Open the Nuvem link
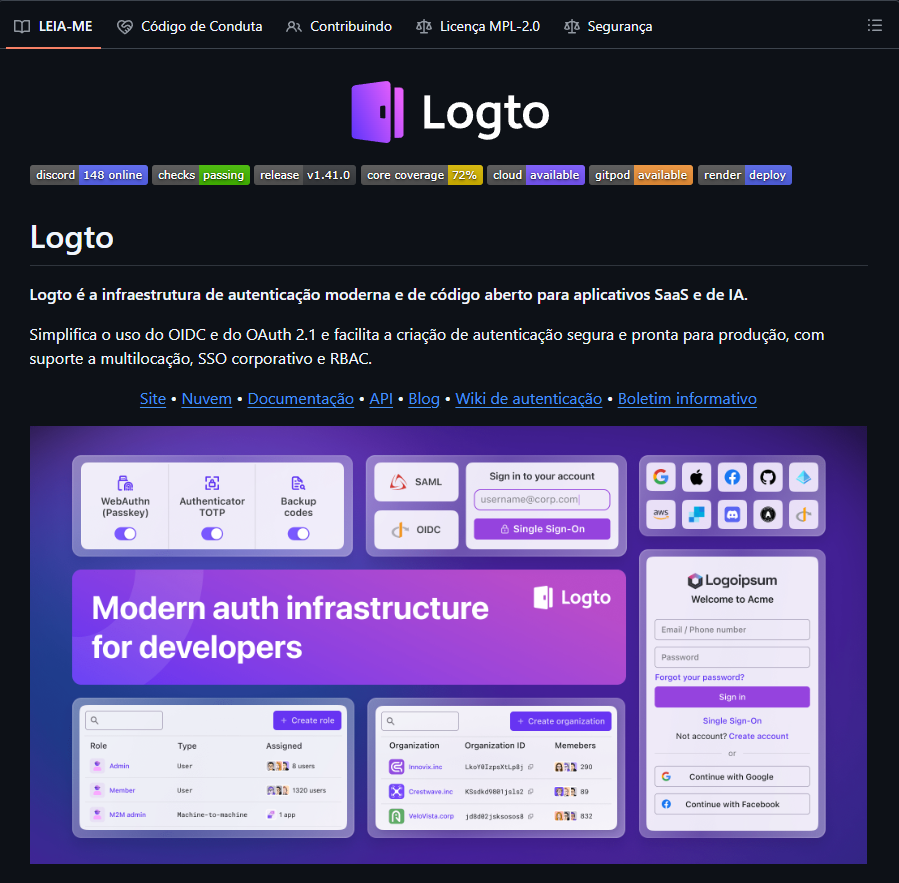The image size is (899, 883). tap(206, 398)
